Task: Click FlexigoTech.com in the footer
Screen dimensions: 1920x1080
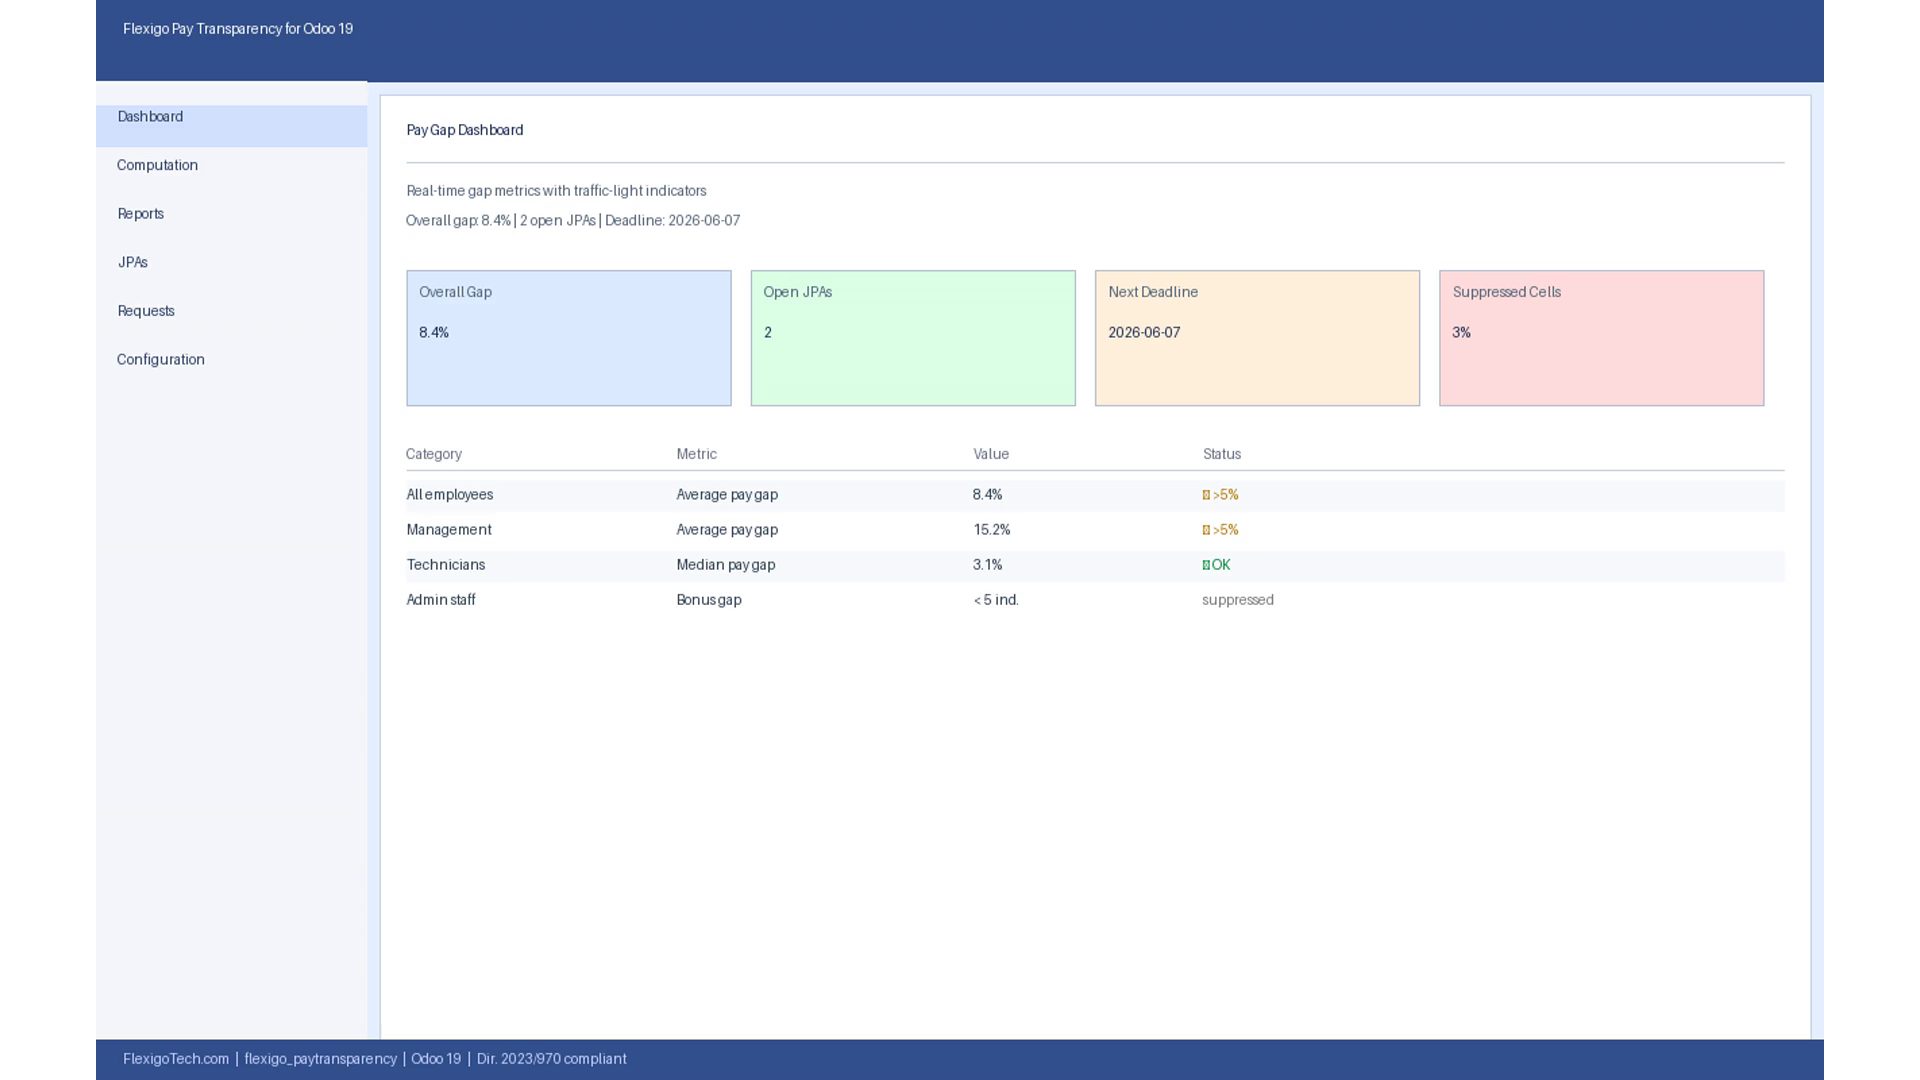Action: click(176, 1059)
